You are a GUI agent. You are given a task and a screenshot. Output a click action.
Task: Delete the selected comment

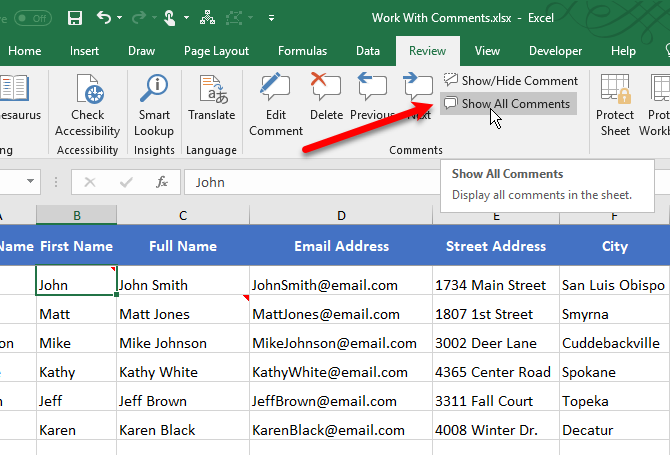pos(326,98)
